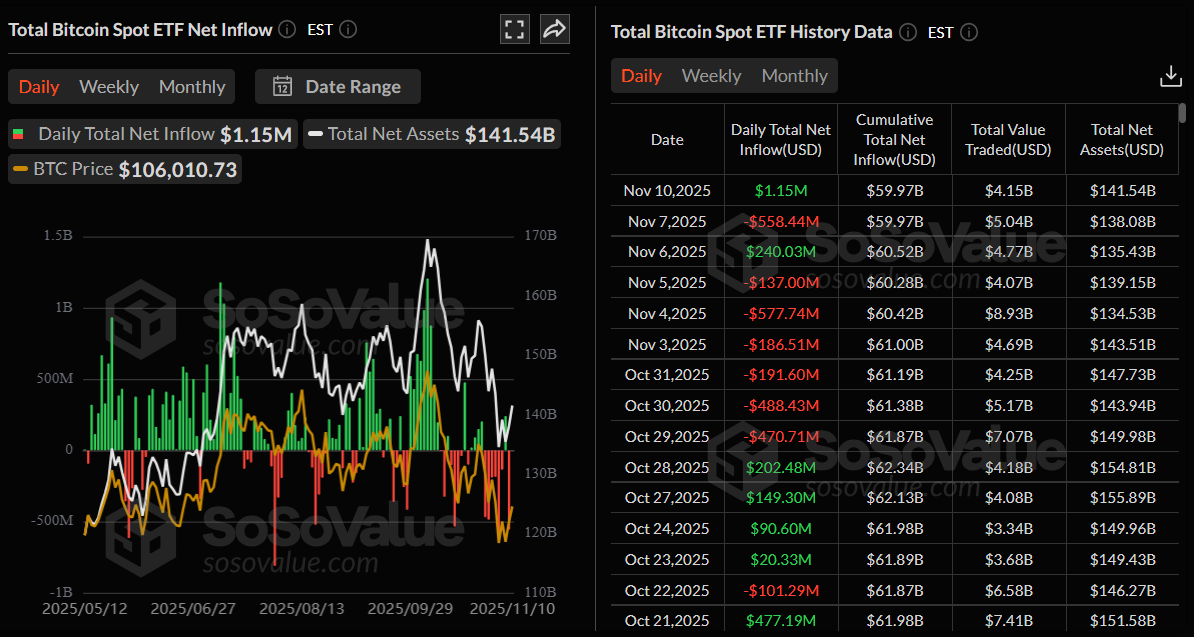Click the share icon above the chart
This screenshot has width=1194, height=637.
tap(555, 29)
